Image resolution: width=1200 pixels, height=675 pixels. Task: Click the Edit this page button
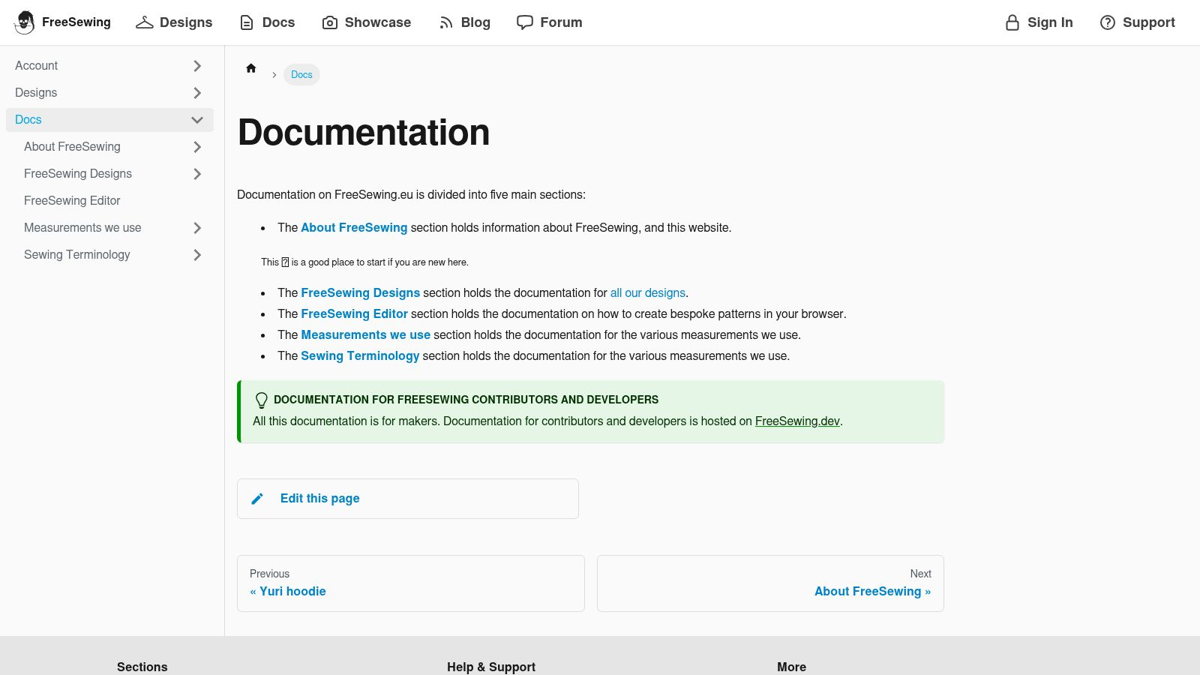(408, 498)
